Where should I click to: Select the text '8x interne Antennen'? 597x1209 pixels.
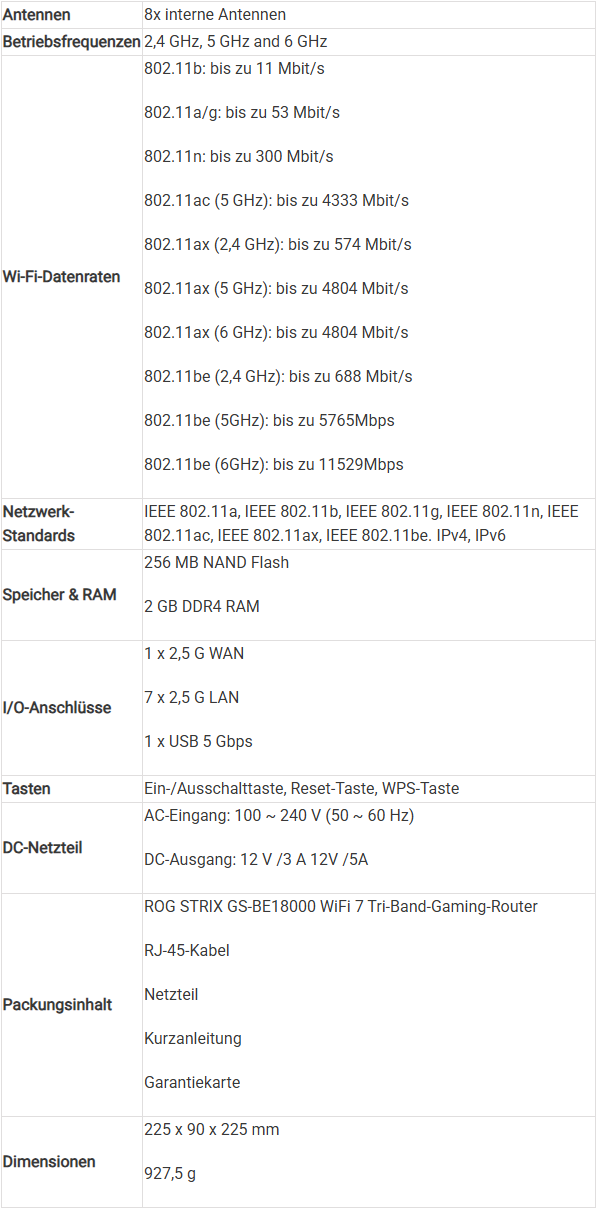pos(215,14)
